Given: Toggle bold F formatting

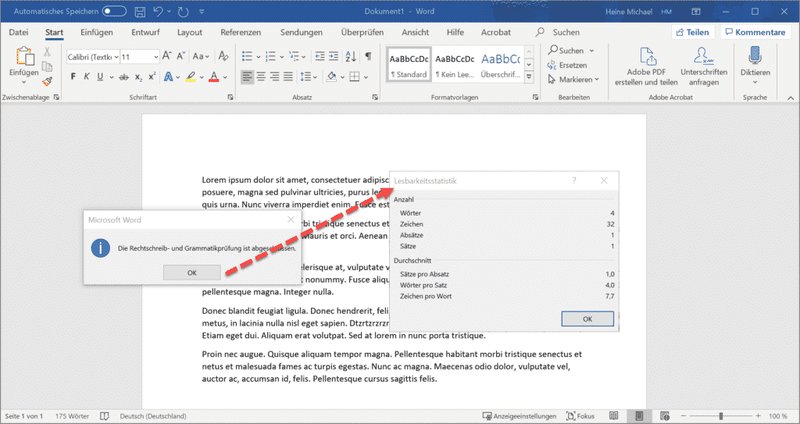Looking at the screenshot, I should (73, 77).
